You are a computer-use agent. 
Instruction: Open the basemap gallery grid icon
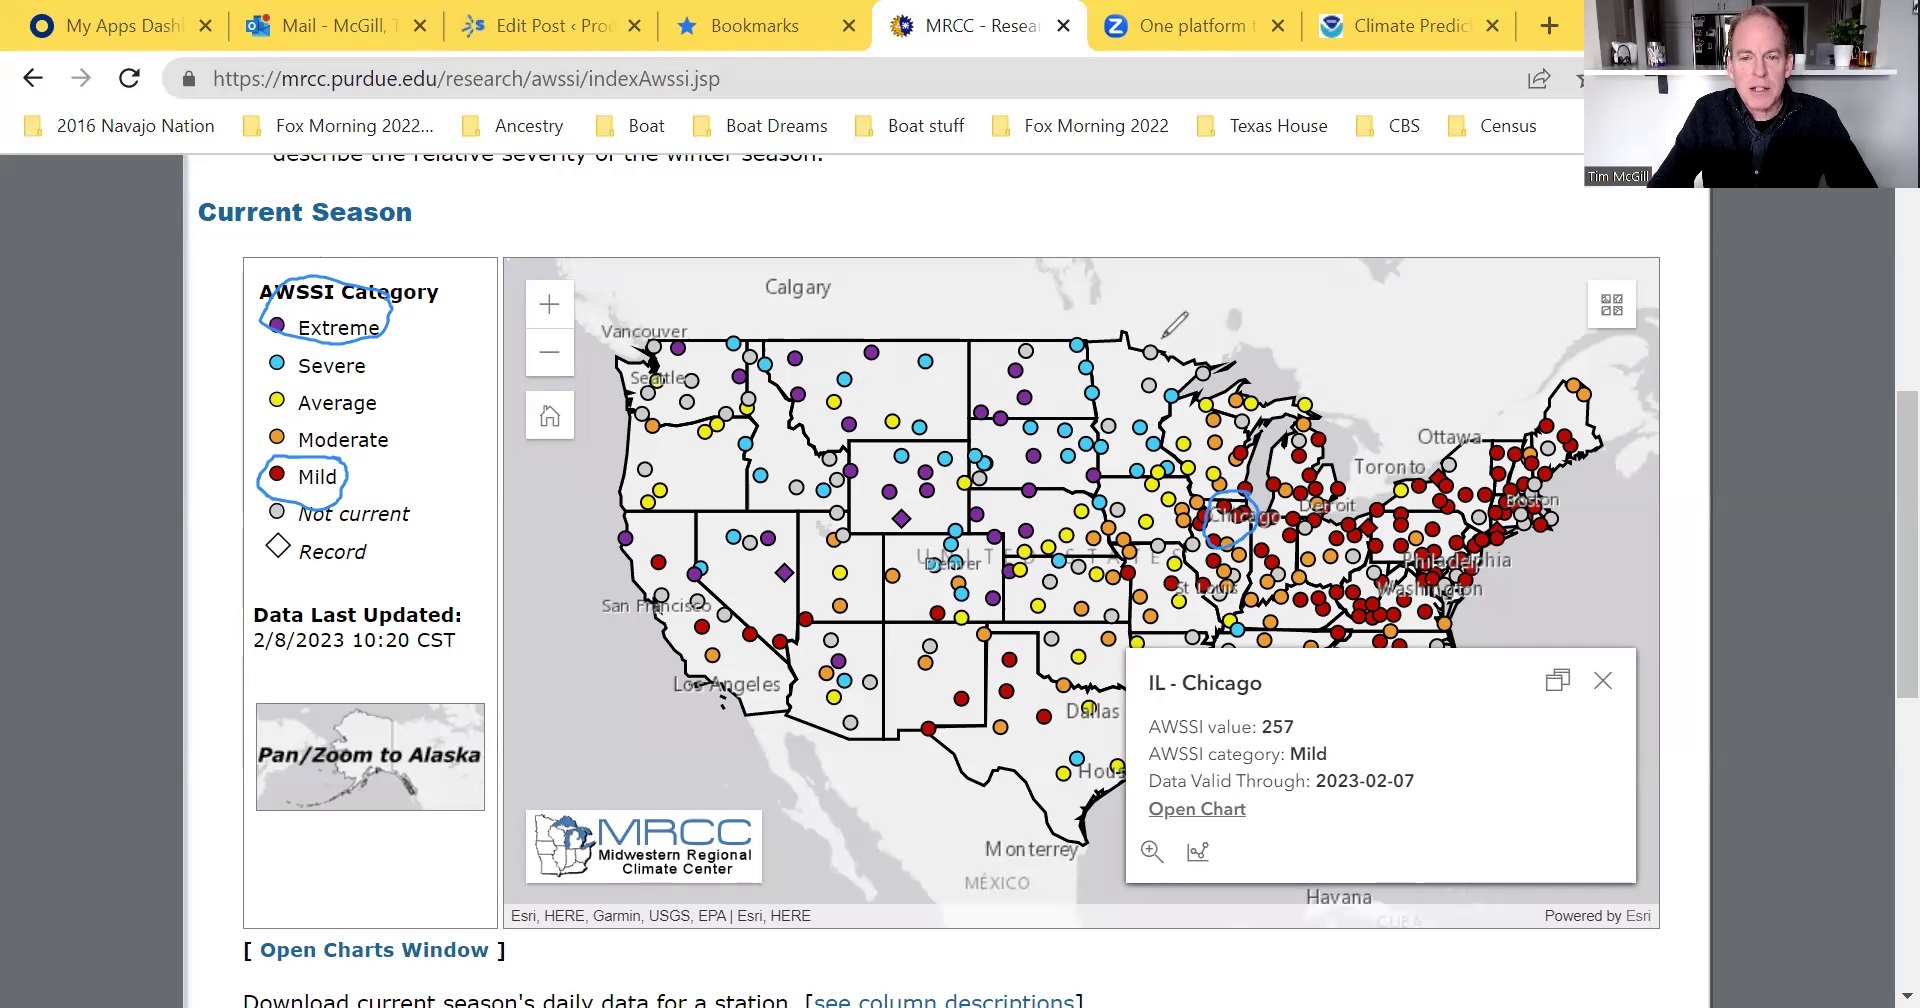1611,304
